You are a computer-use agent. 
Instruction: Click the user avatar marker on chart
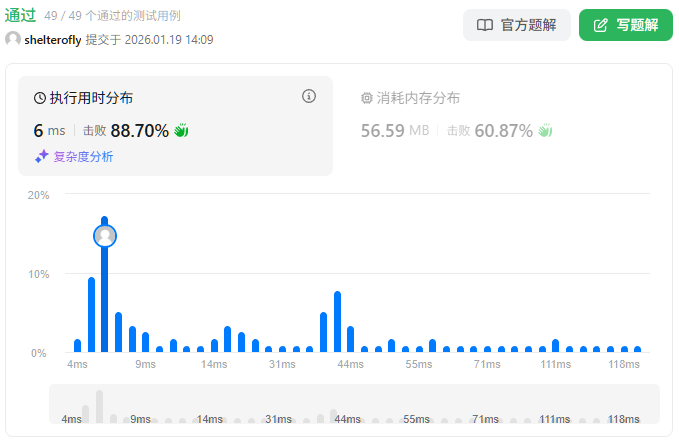pyautogui.click(x=105, y=236)
